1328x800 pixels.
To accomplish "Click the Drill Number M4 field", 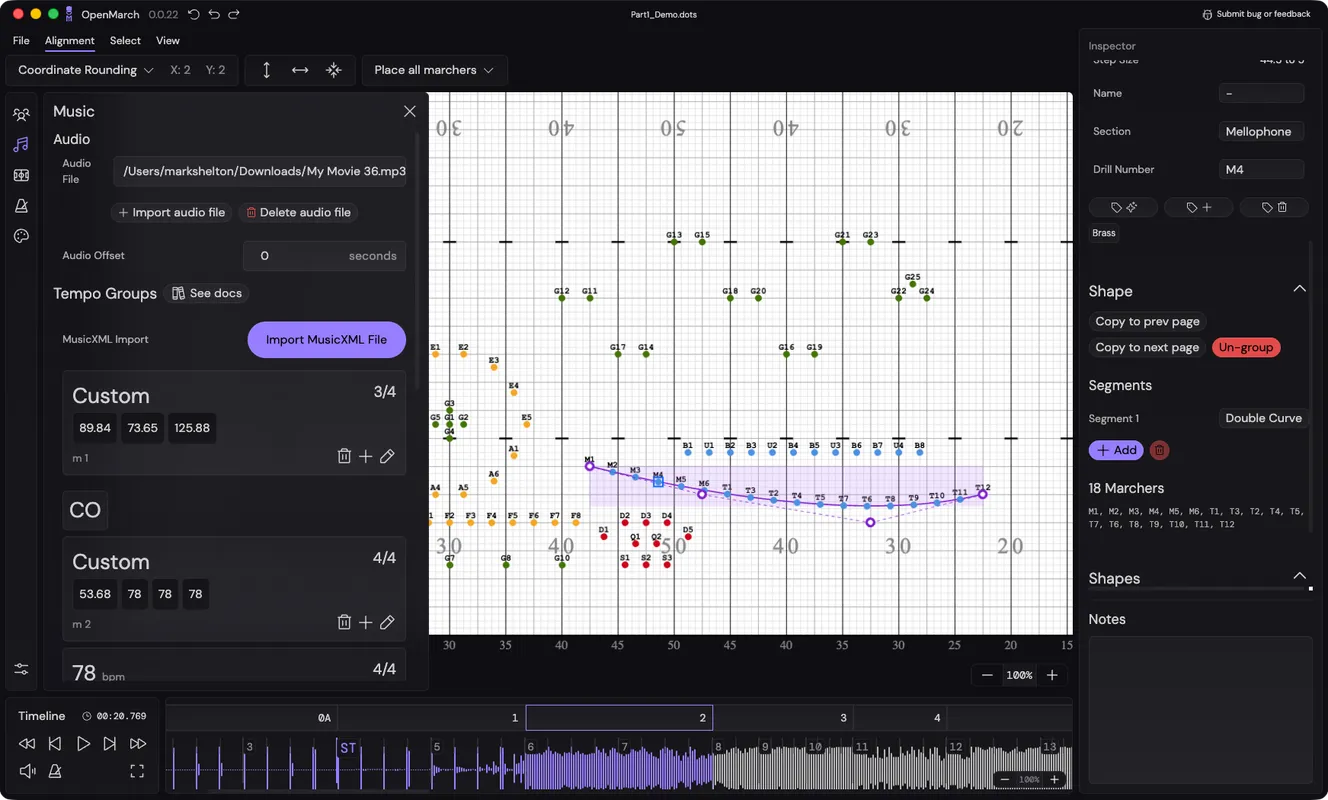I will [1261, 169].
